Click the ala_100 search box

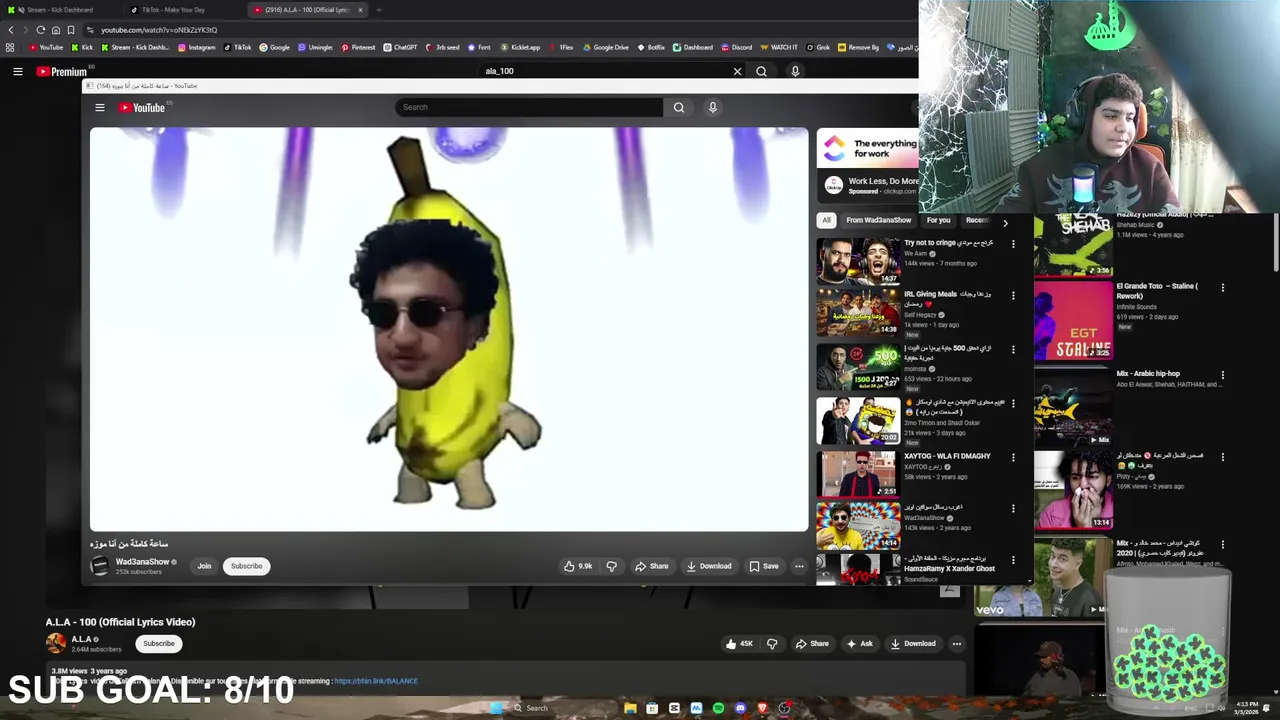[x=605, y=71]
